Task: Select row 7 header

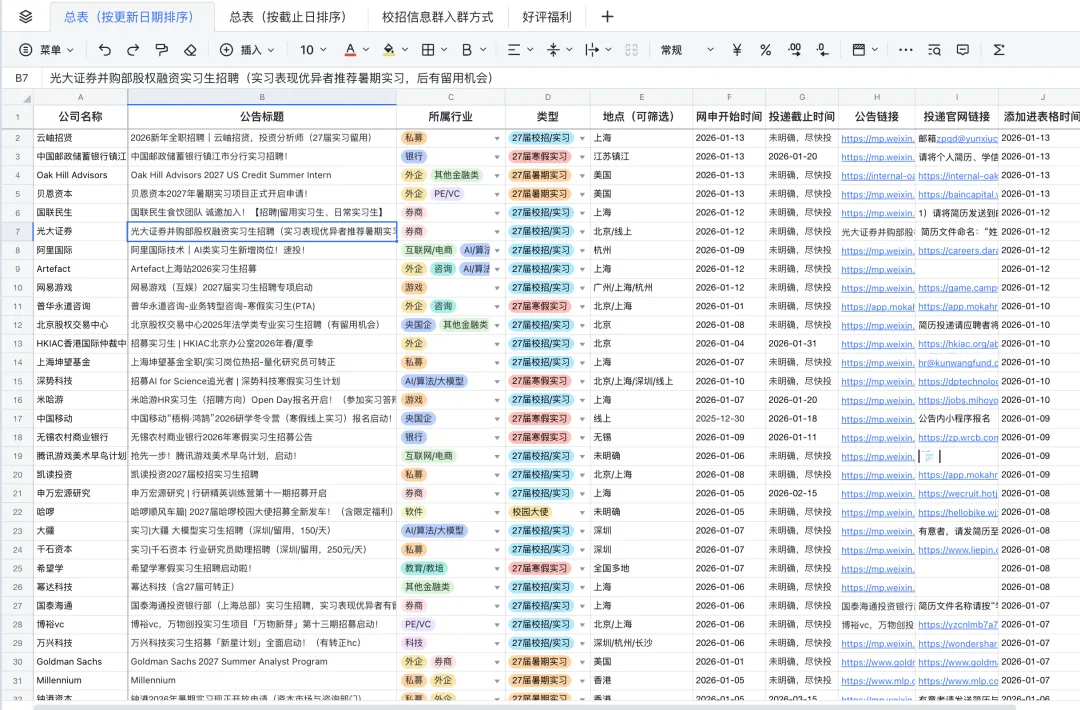Action: (x=17, y=231)
